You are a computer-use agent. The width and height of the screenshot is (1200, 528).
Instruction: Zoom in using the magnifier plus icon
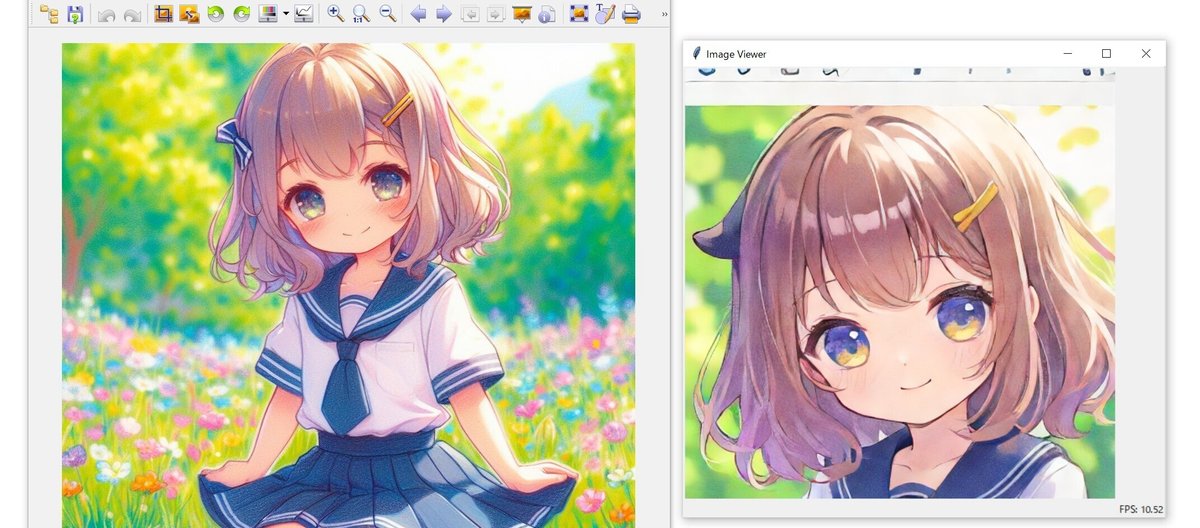coord(336,14)
